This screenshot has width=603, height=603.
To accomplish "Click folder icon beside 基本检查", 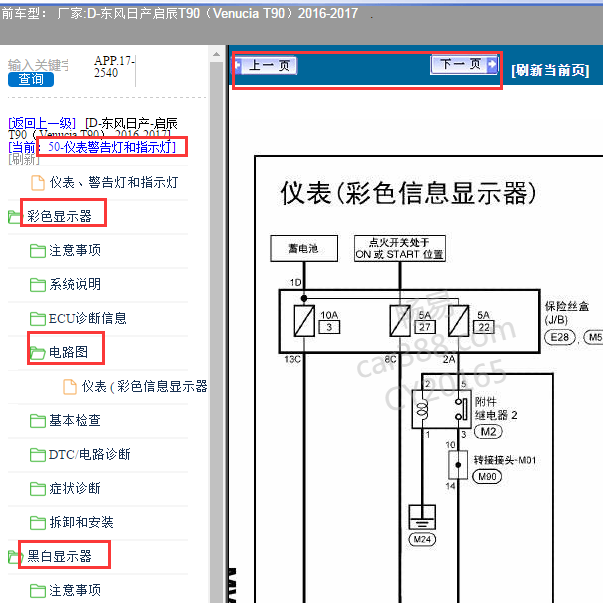I will click(x=38, y=421).
